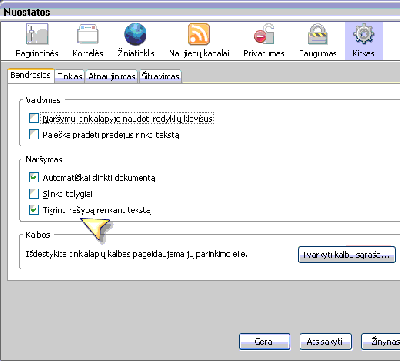Click the 'Naršymas' group label
This screenshot has height=362, width=400.
[x=44, y=160]
